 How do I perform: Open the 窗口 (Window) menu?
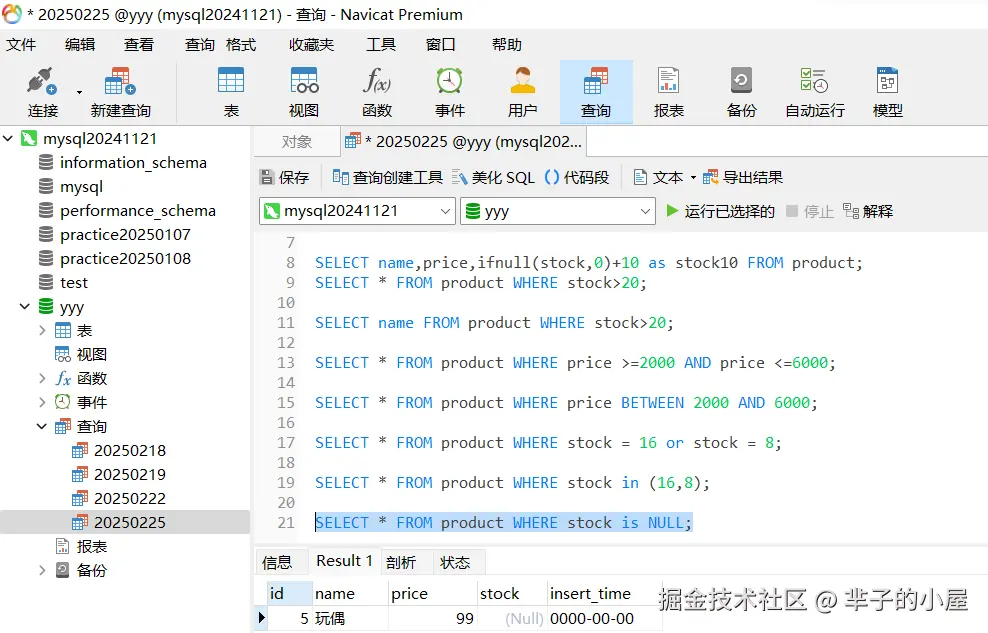pos(440,45)
